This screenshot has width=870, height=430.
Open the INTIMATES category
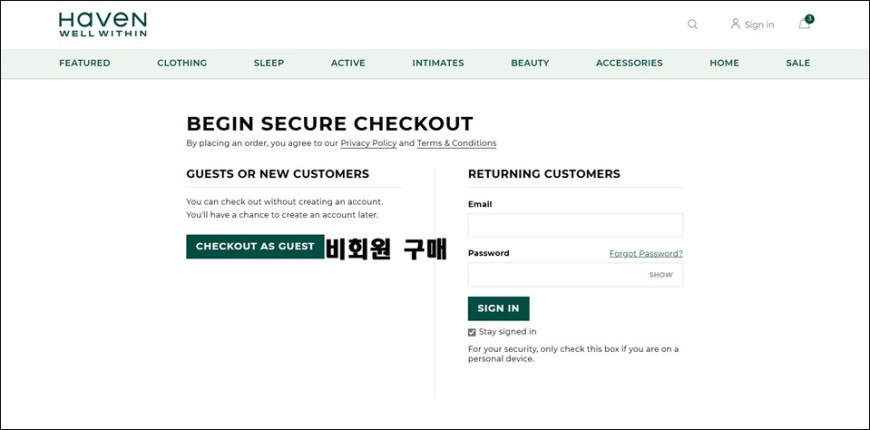(438, 63)
